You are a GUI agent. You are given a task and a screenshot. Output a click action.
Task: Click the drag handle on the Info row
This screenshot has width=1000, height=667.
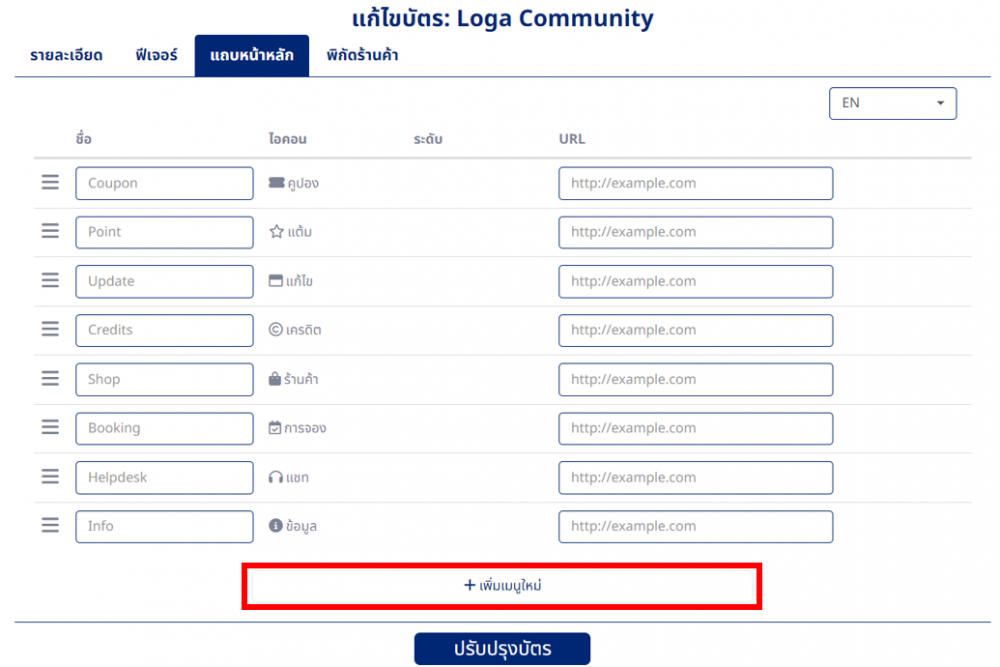49,524
